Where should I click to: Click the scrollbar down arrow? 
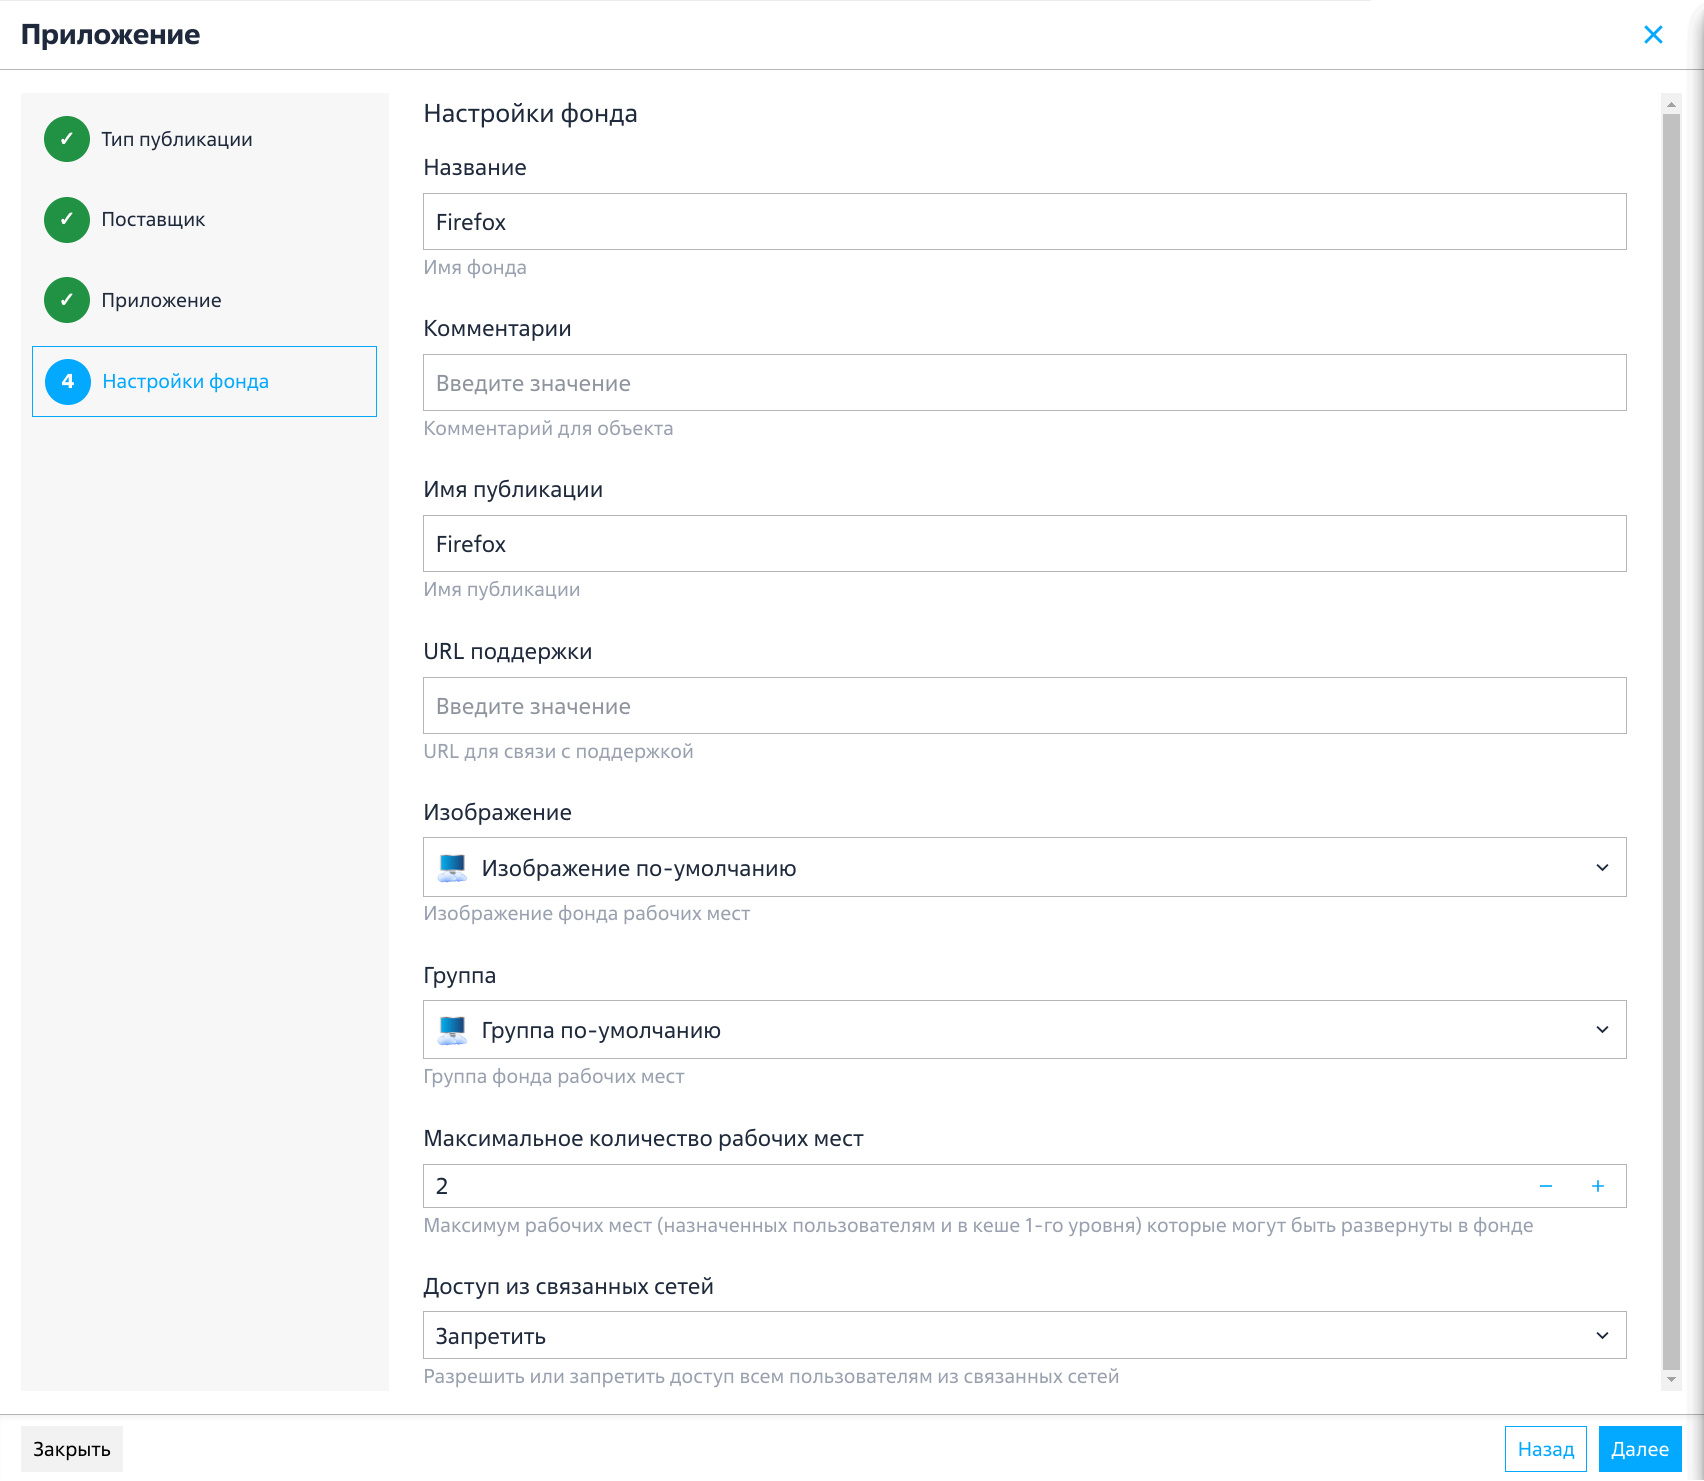[x=1671, y=1380]
